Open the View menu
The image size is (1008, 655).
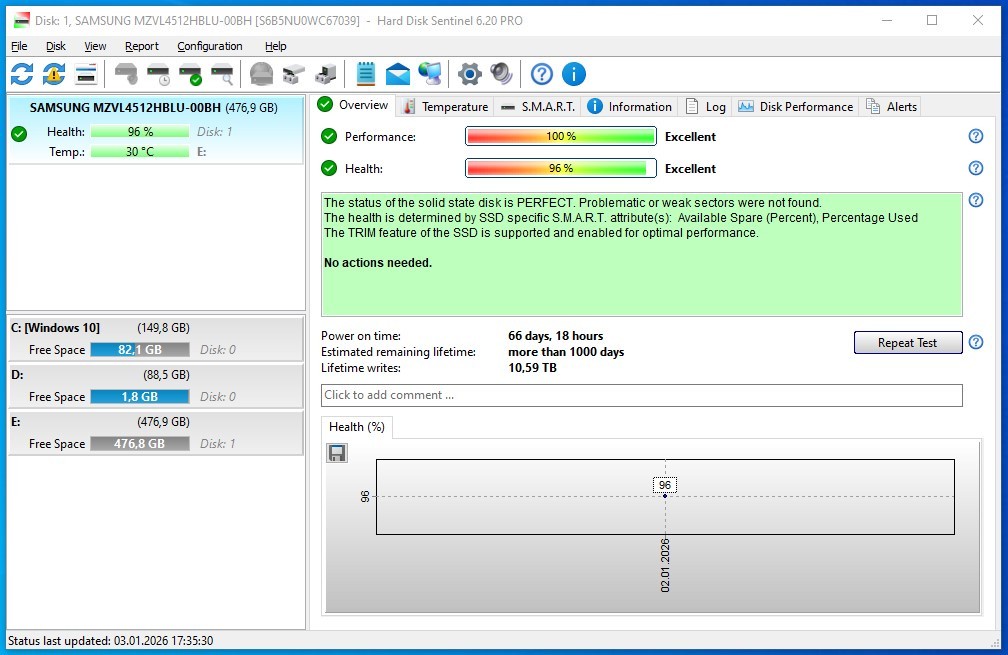click(x=95, y=46)
